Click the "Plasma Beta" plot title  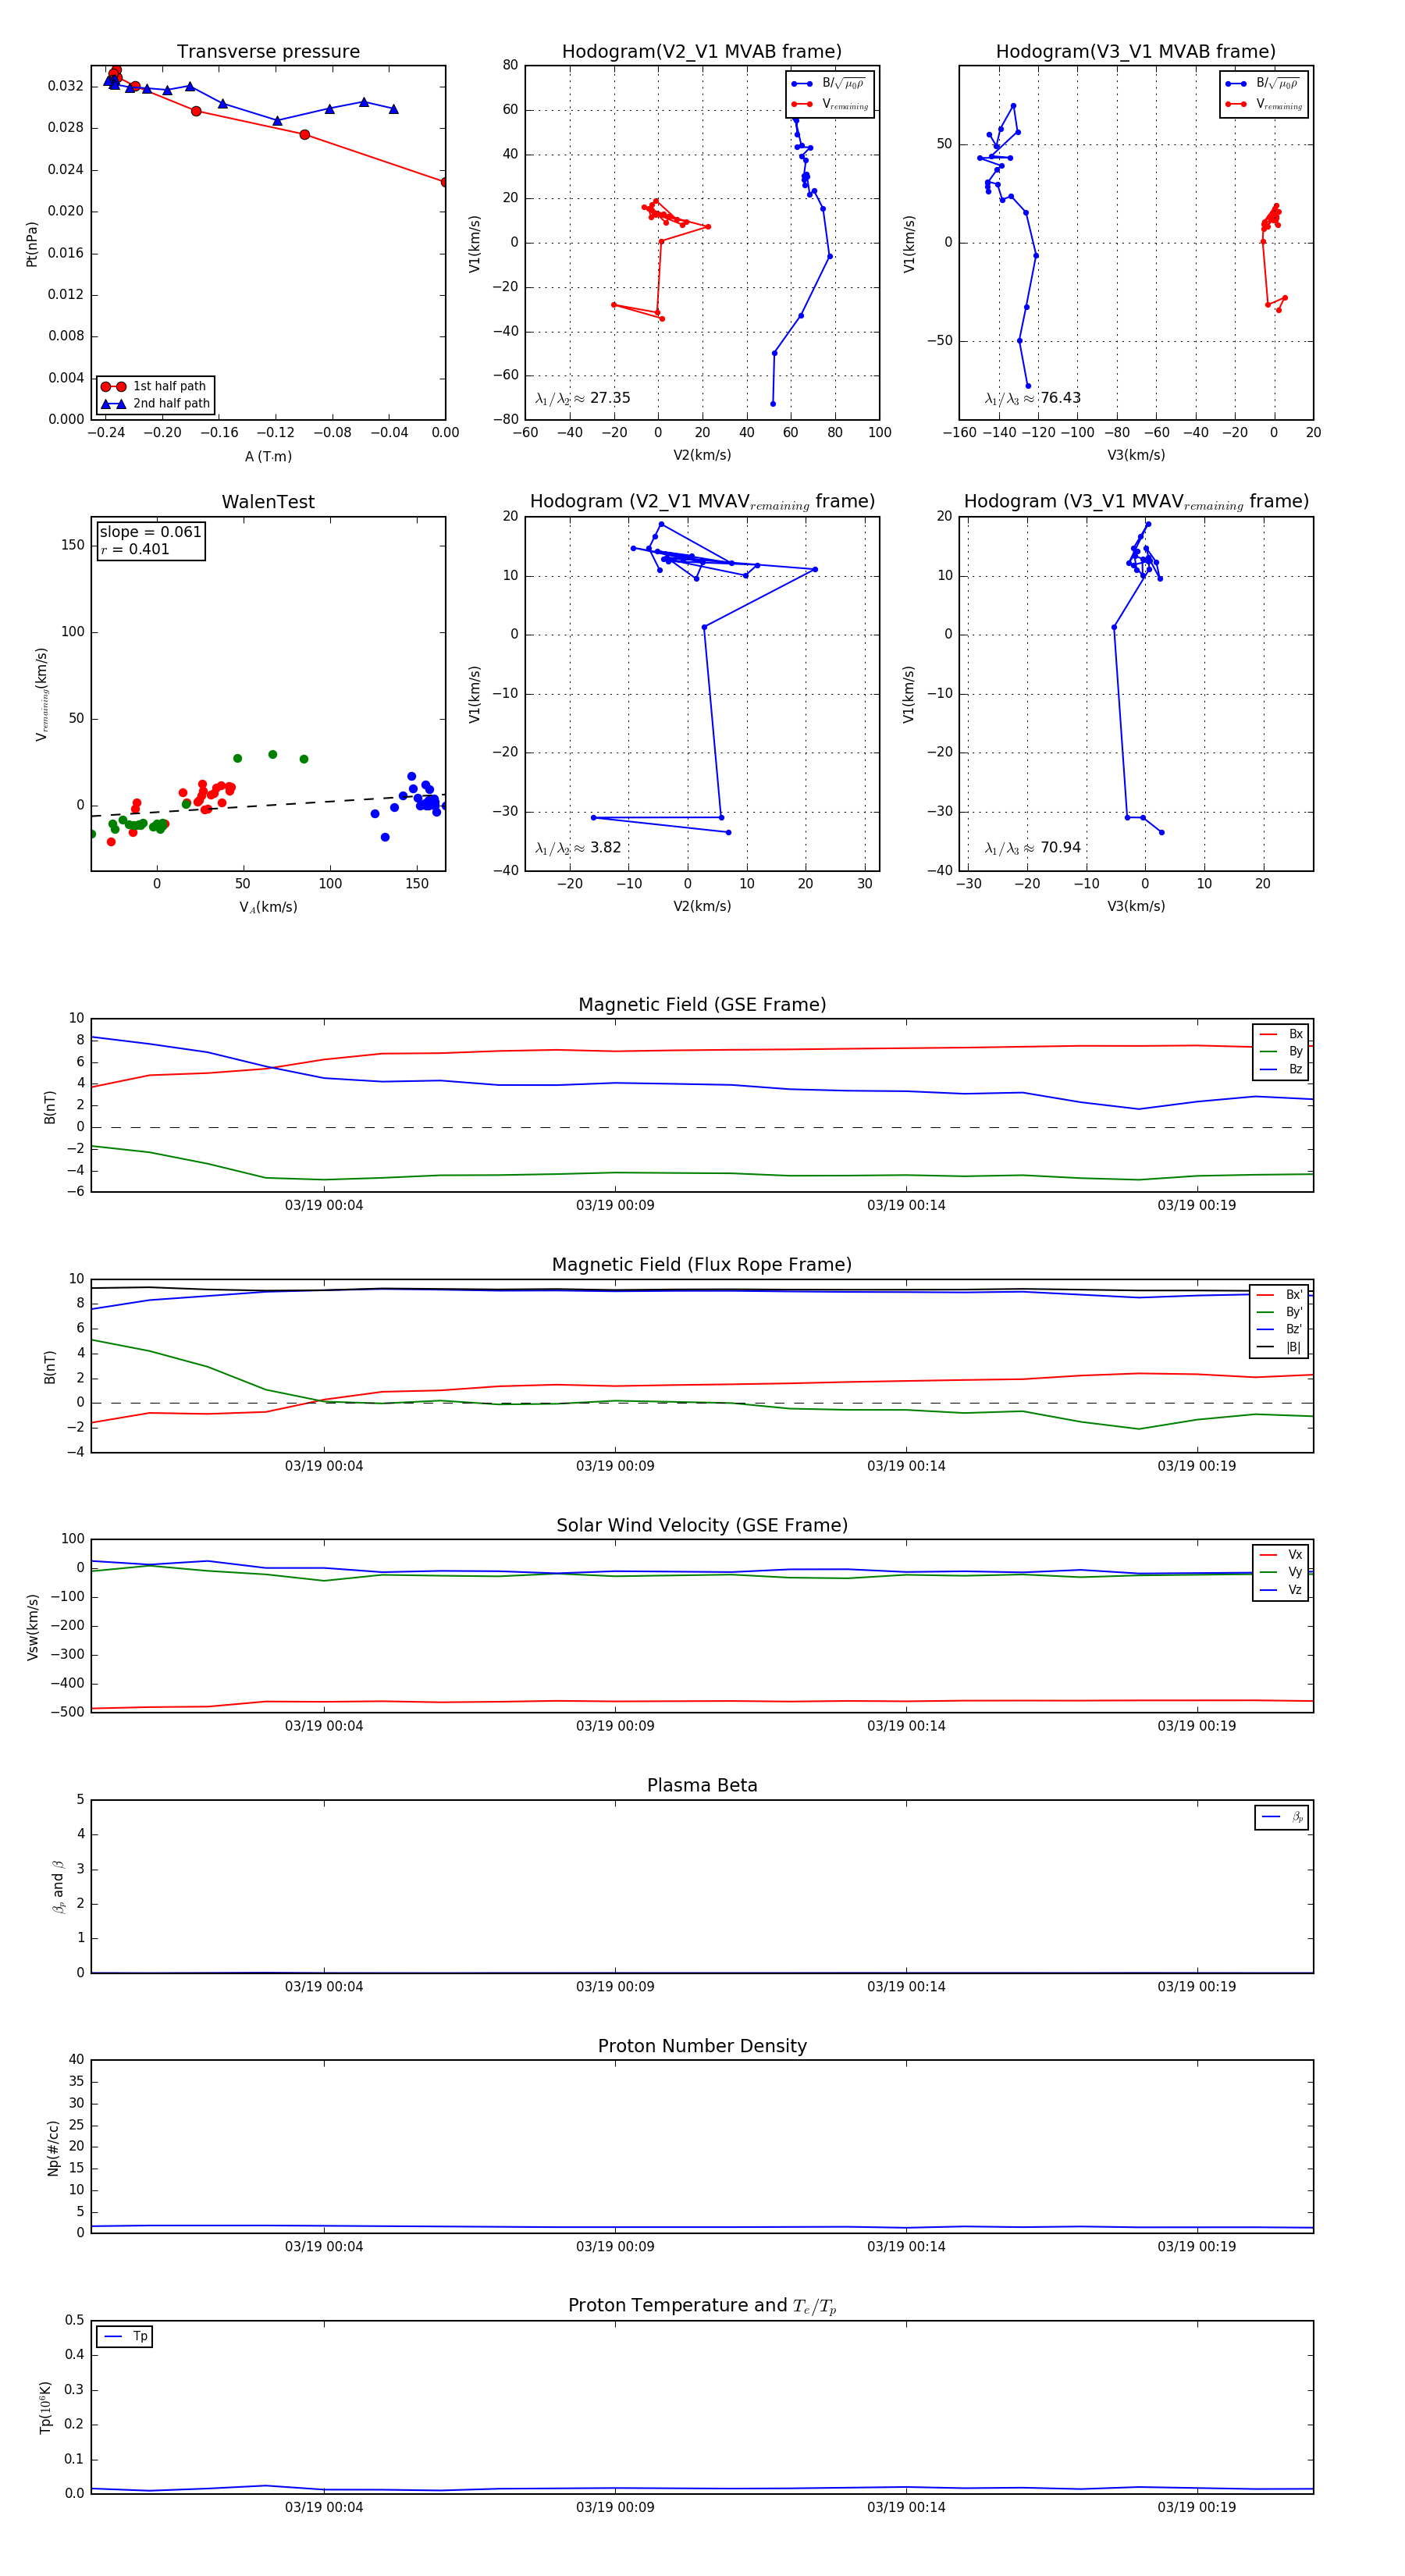click(702, 1786)
